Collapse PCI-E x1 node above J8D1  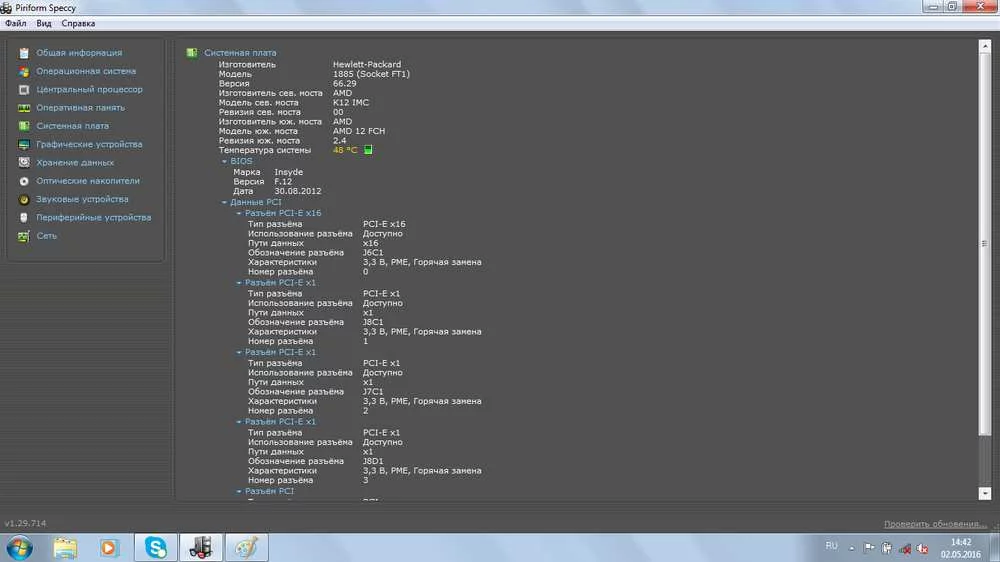click(x=239, y=422)
